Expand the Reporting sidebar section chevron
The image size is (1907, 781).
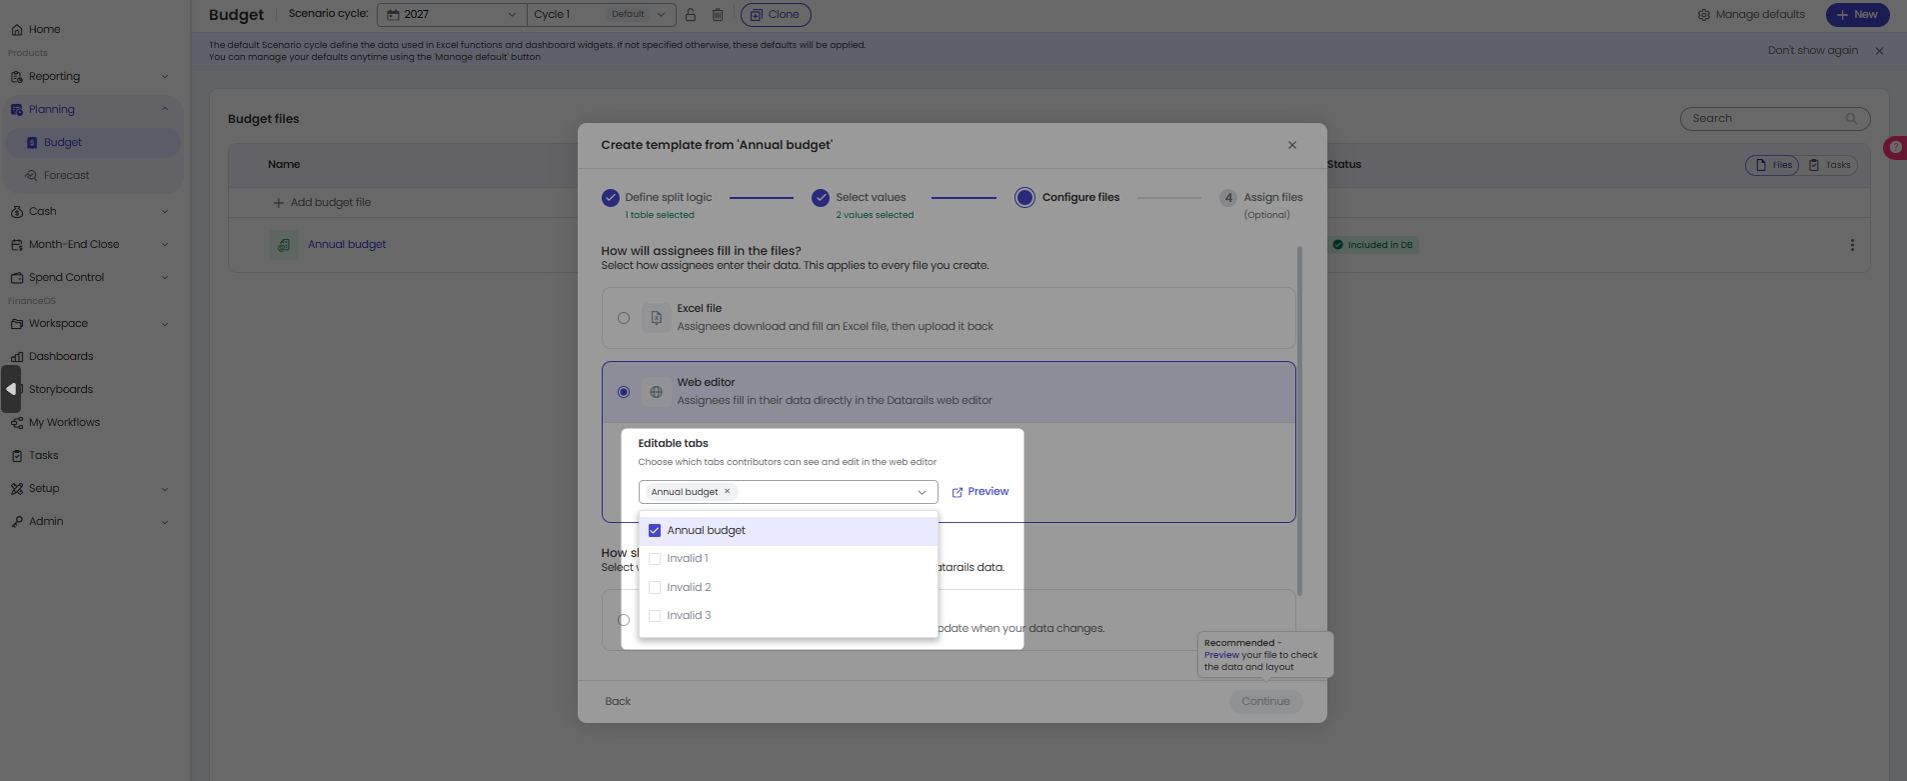(x=165, y=77)
